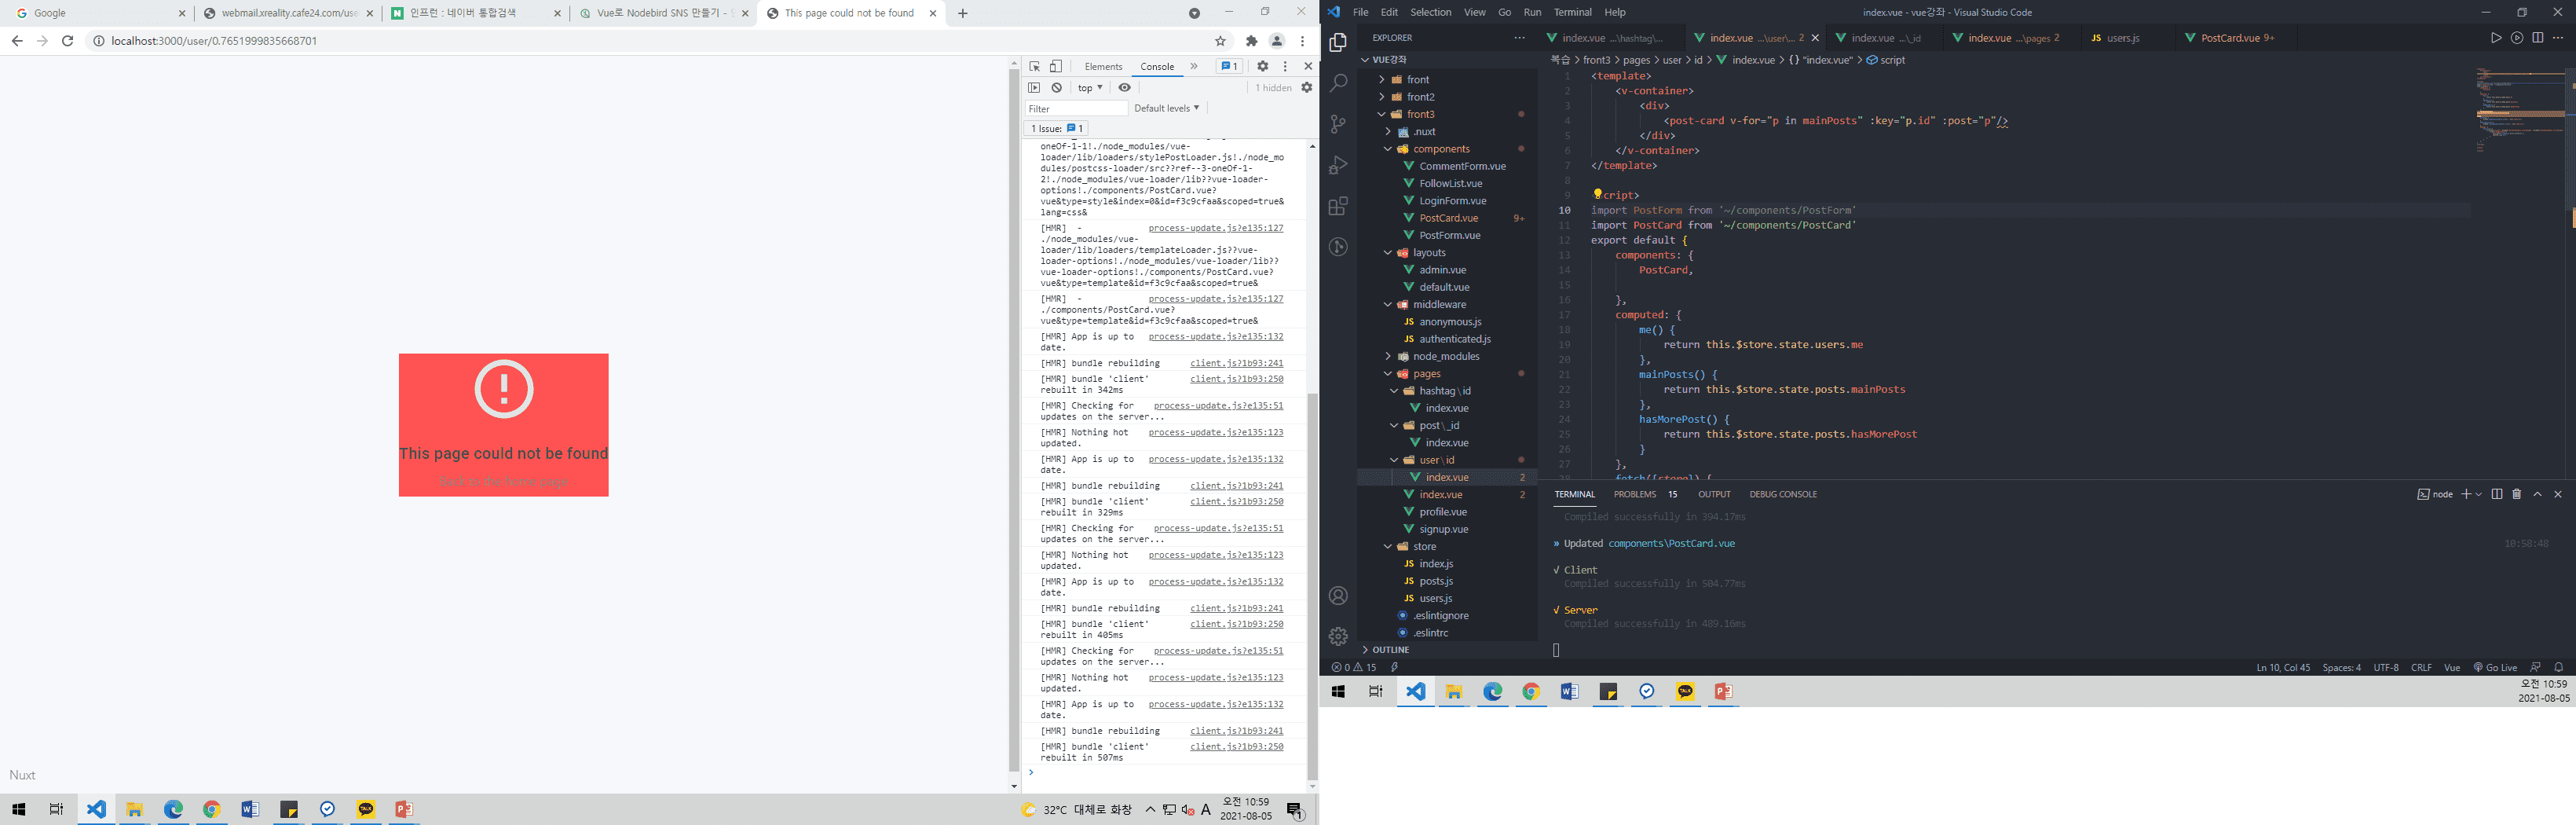
Task: Collapse the components folder in Explorer
Action: 1441,149
